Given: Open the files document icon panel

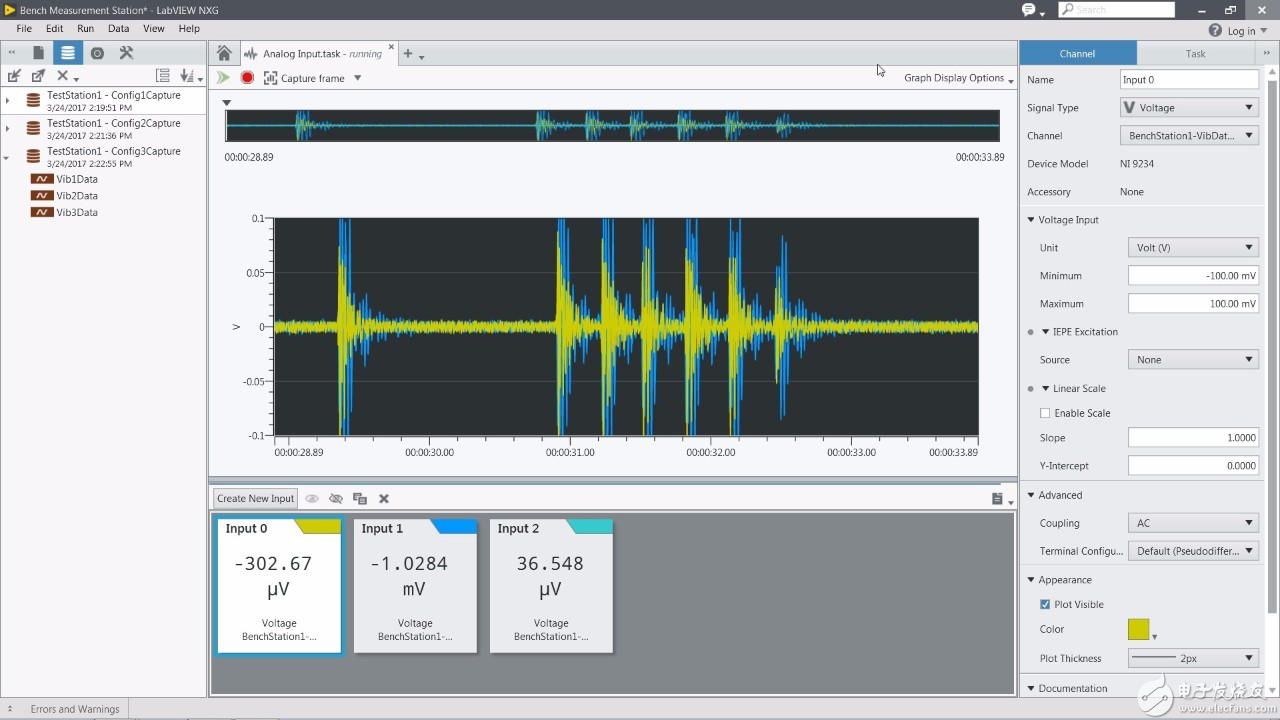Looking at the screenshot, I should (x=39, y=53).
